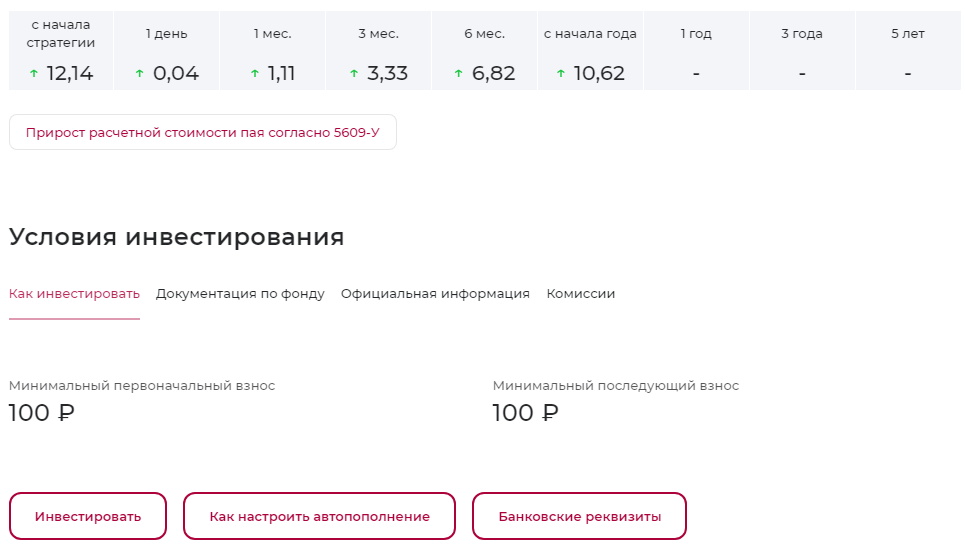
Task: Click the green arrow next to 6,82
Action: pos(458,73)
